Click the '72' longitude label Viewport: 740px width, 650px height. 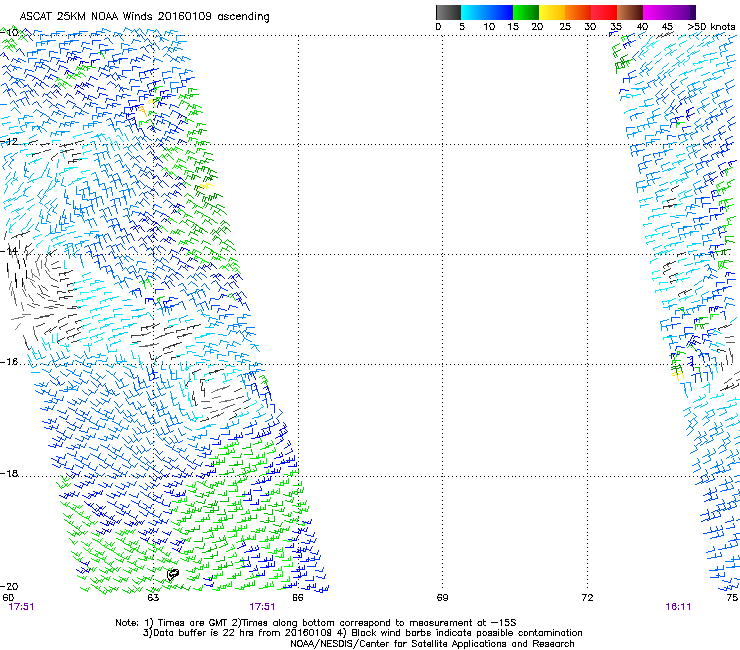[x=587, y=598]
